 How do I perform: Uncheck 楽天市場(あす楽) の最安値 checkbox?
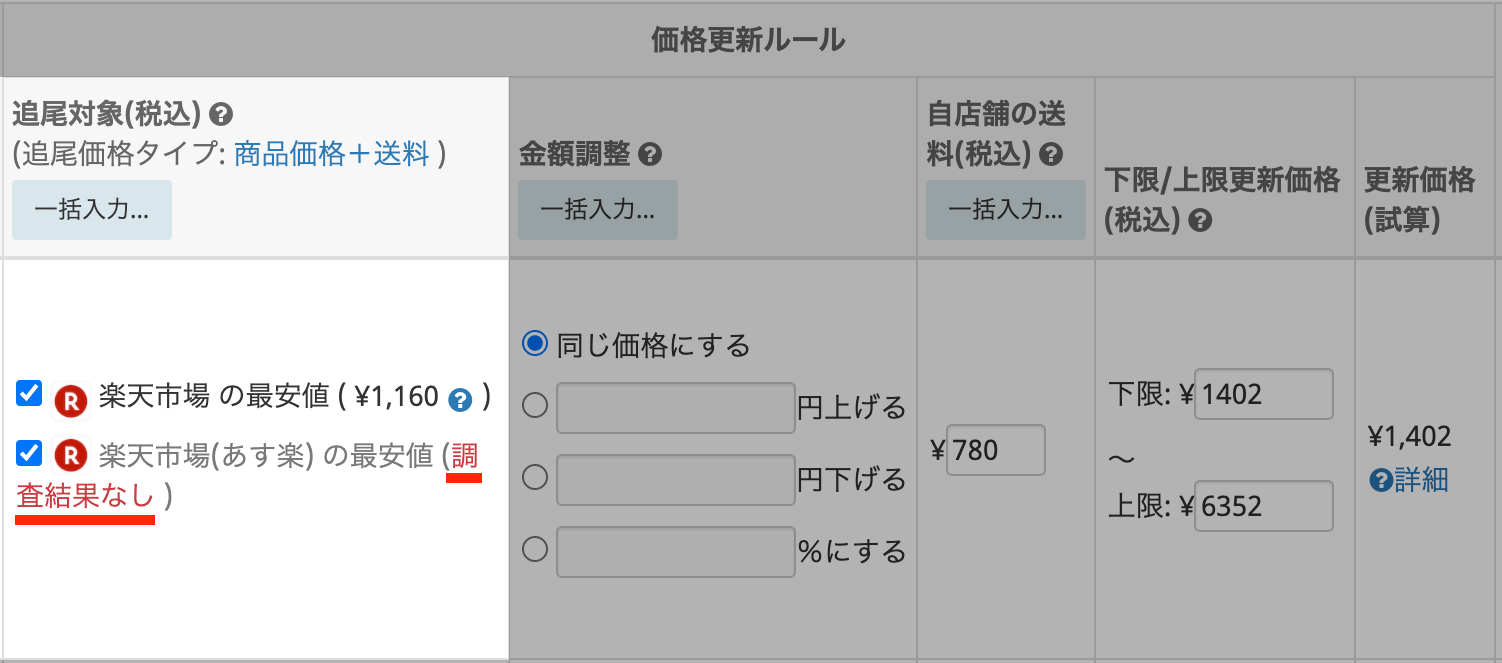pyautogui.click(x=29, y=454)
